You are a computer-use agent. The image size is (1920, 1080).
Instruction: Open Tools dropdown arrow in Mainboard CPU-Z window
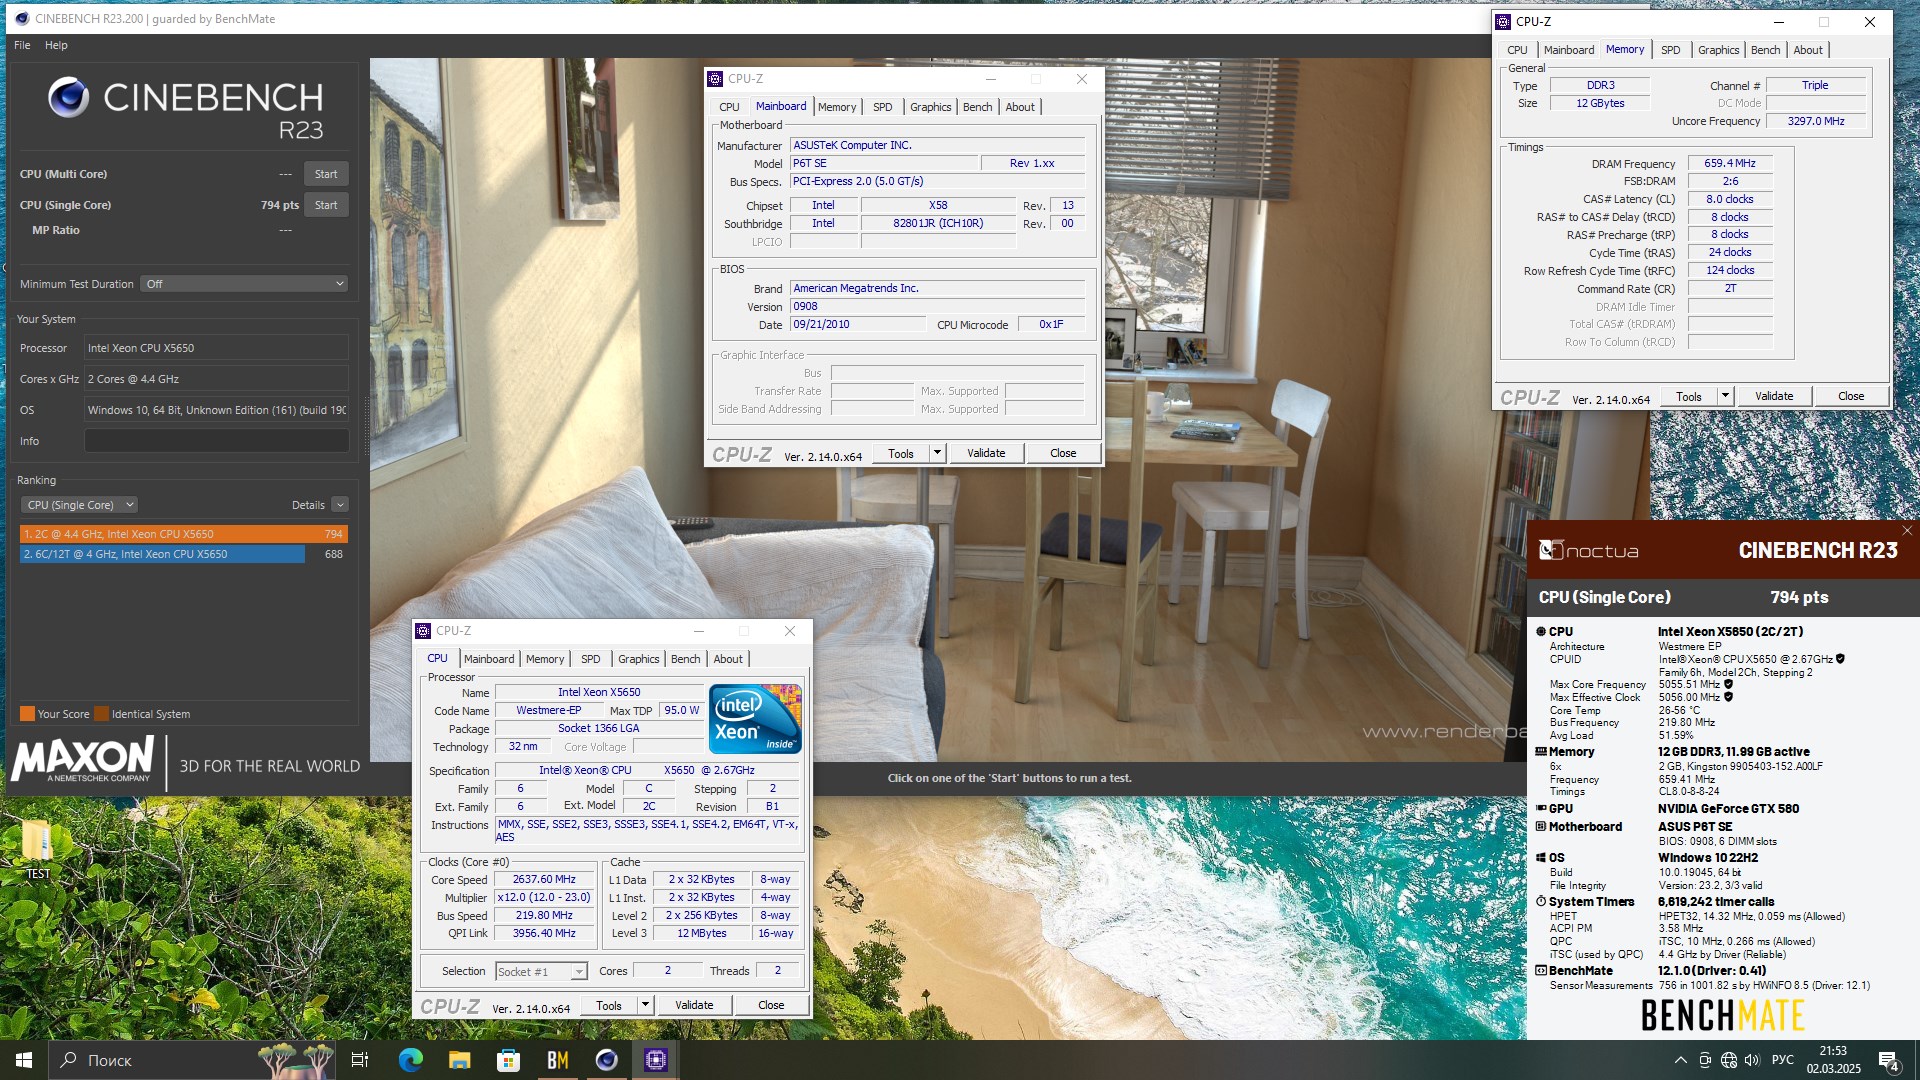pos(937,454)
